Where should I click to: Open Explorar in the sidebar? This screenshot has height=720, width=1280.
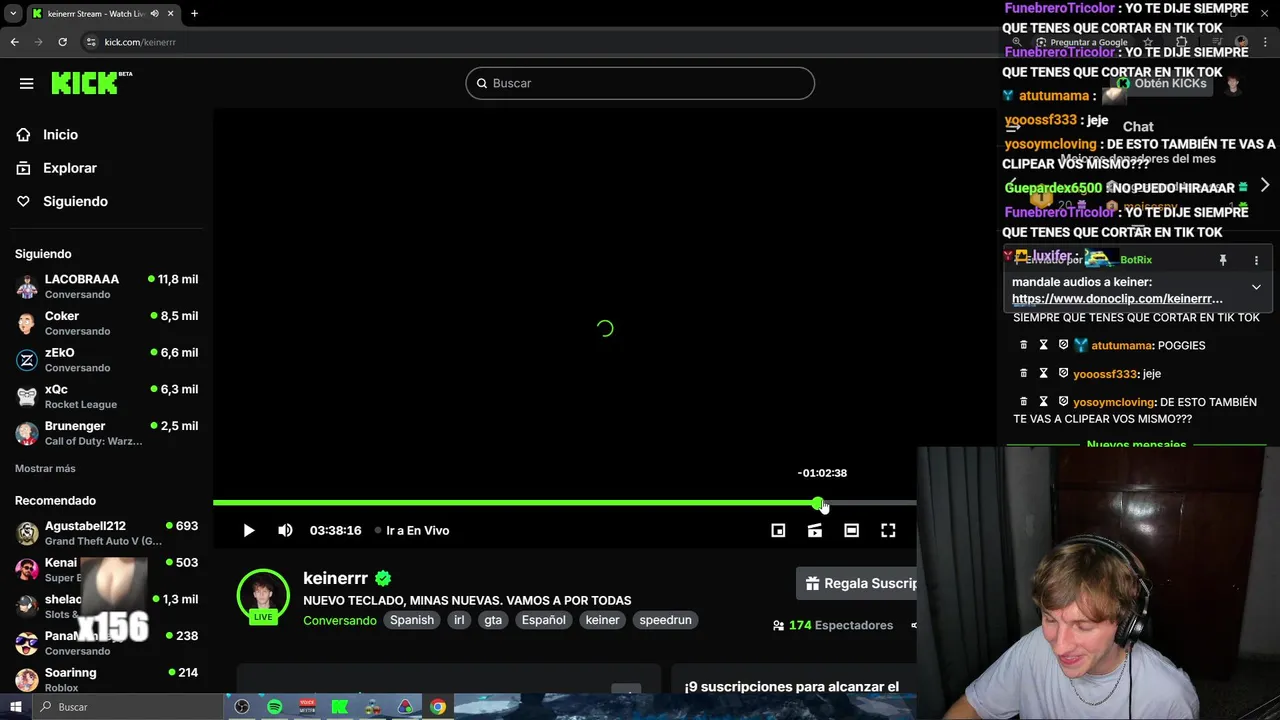[69, 168]
